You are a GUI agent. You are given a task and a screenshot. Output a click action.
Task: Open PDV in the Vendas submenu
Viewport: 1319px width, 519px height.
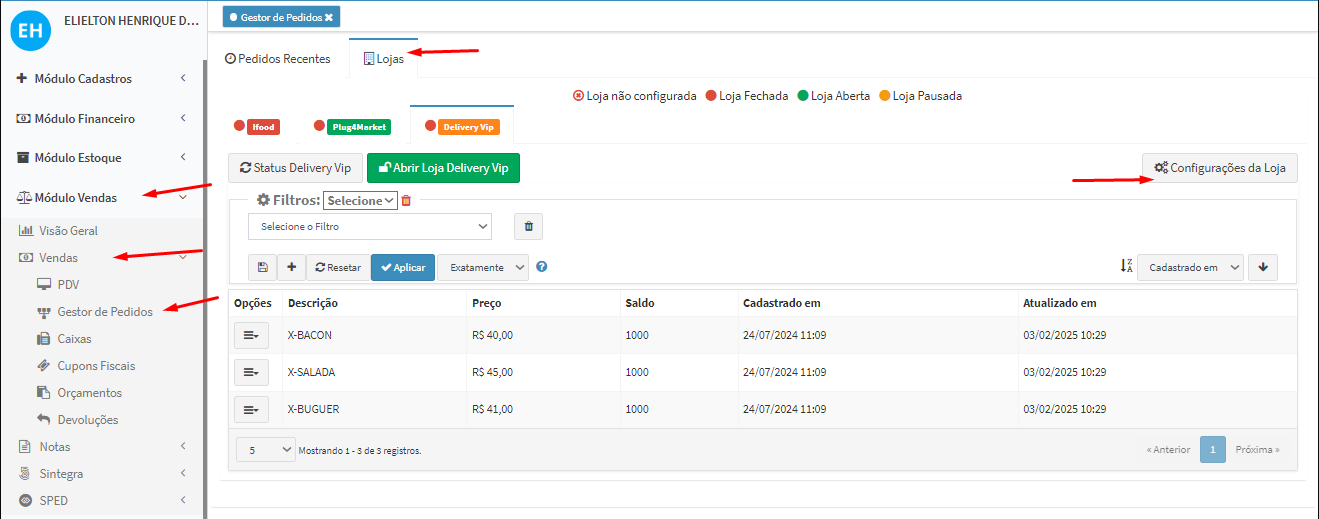point(68,284)
